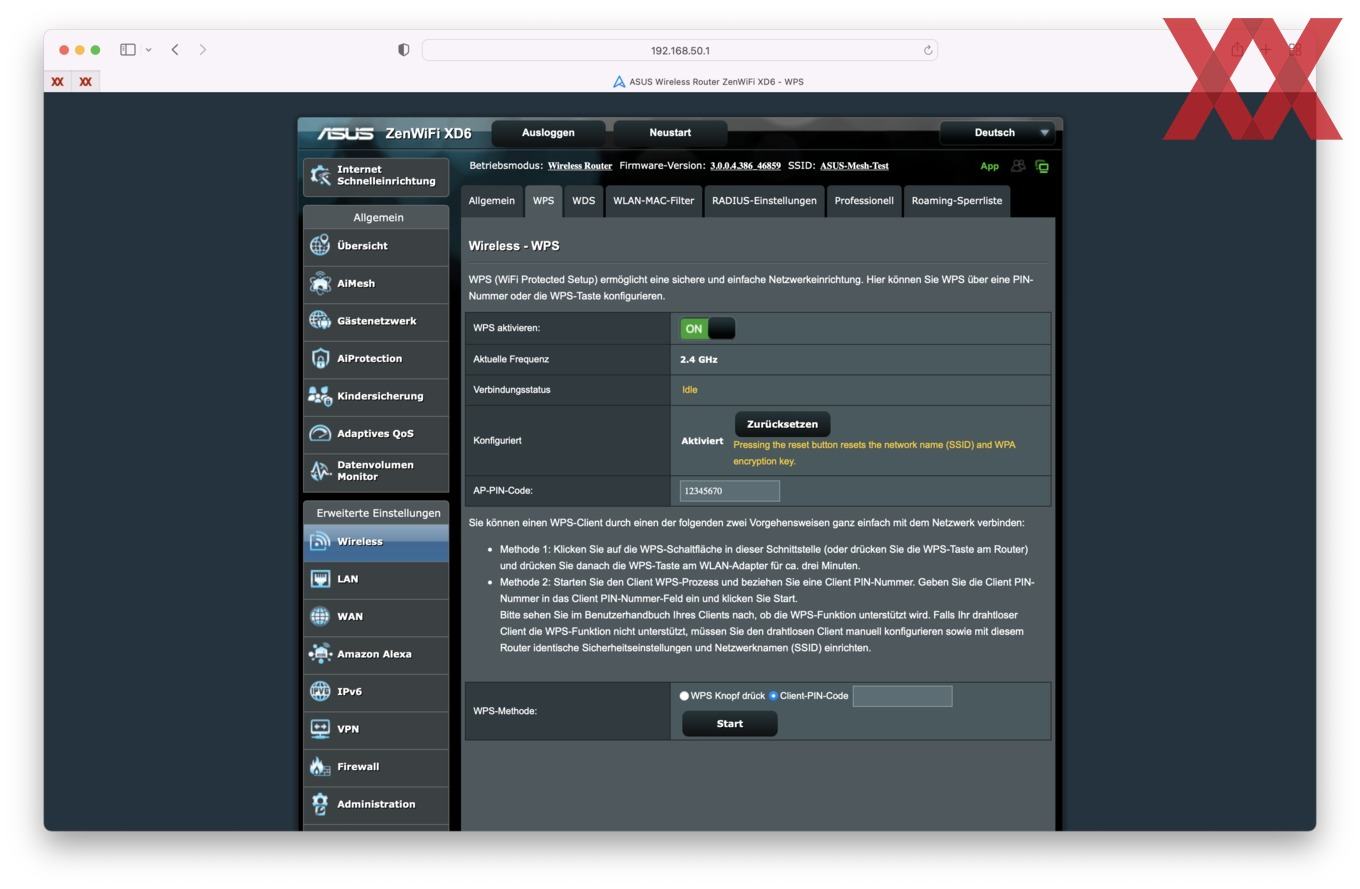
Task: Click the LAN sidebar icon
Action: [x=320, y=579]
